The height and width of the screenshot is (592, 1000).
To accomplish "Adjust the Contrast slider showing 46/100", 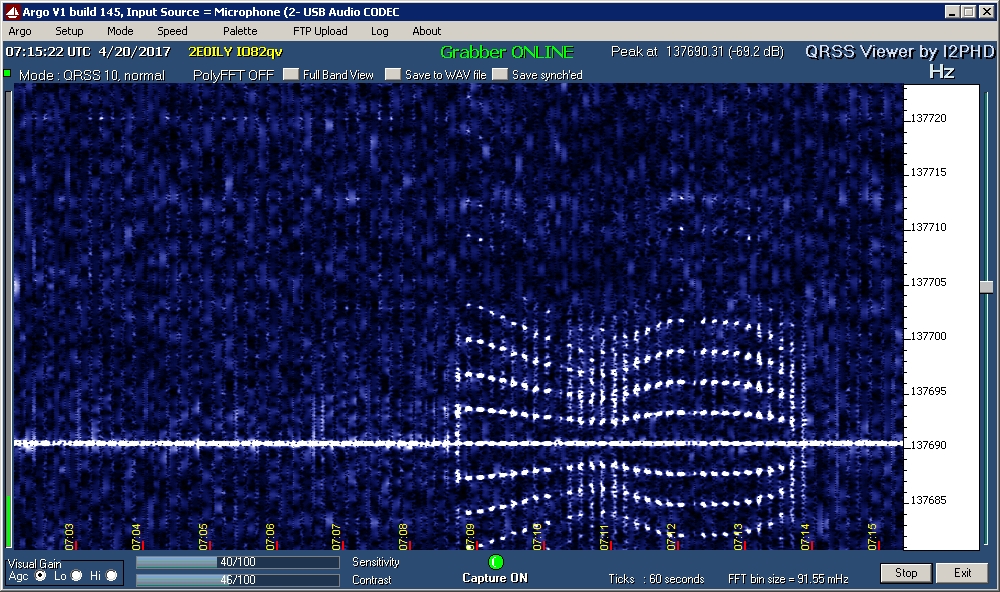I will pos(237,580).
